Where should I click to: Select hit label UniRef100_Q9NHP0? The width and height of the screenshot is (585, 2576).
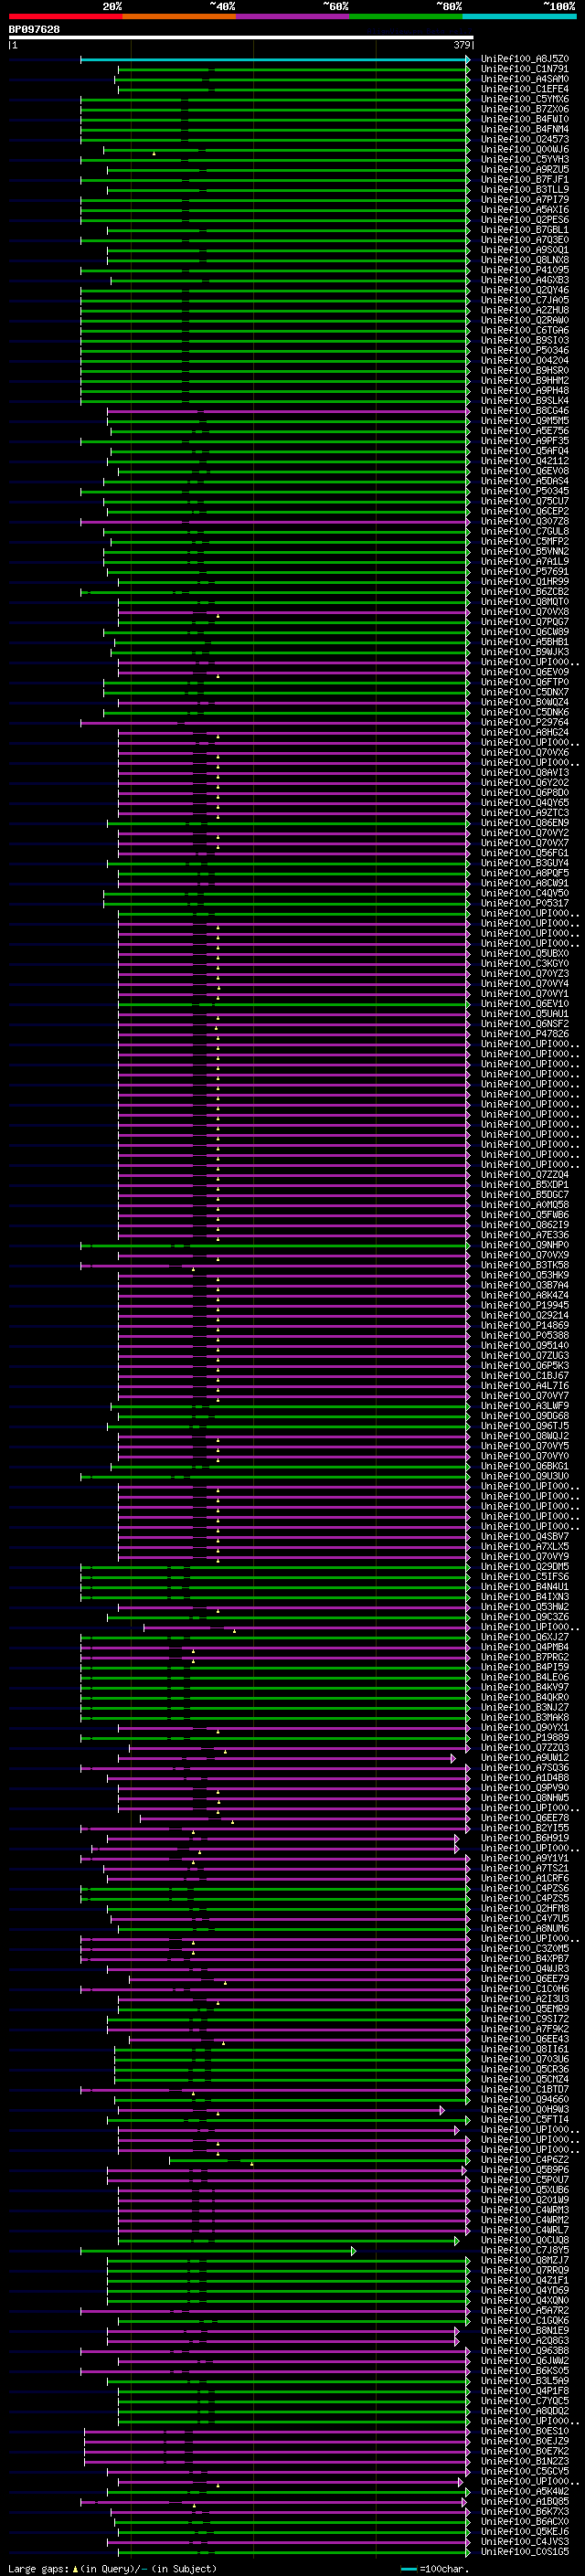pyautogui.click(x=524, y=1245)
